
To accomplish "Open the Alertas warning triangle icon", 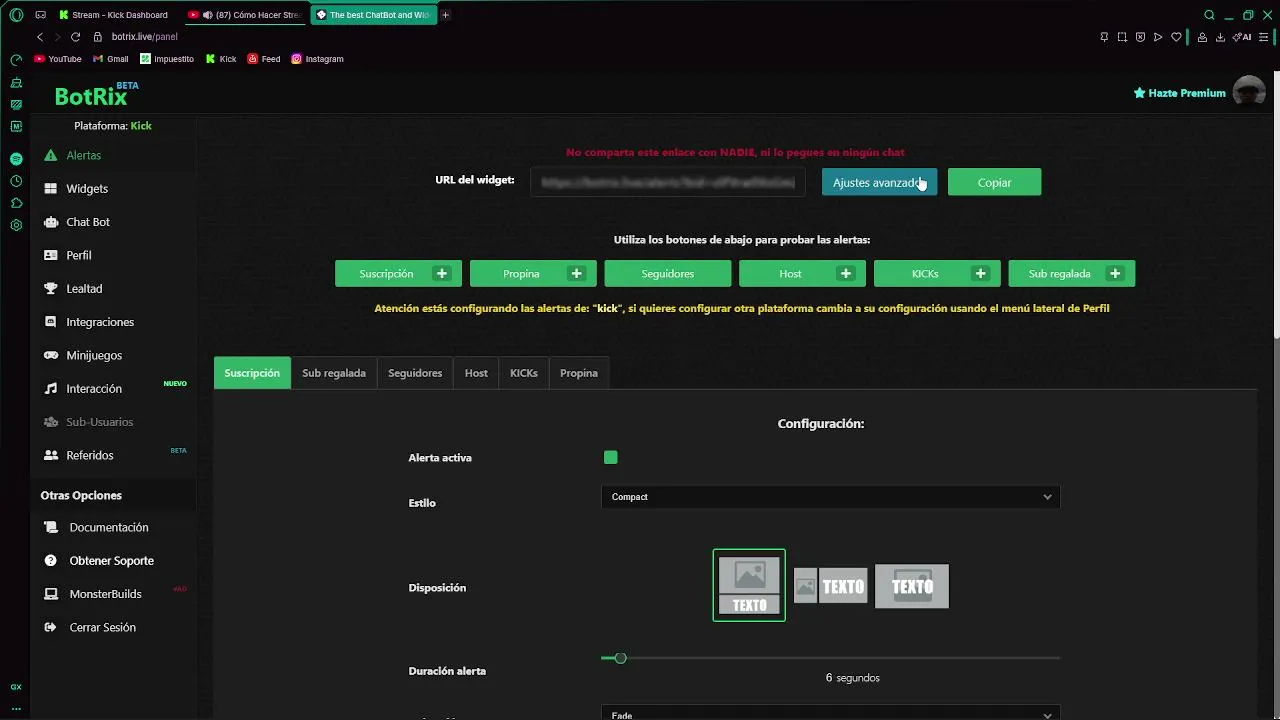I will coord(51,155).
